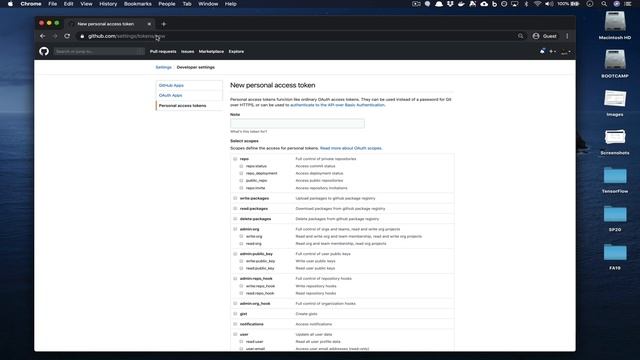Open the FA19 desktop folder
The height and width of the screenshot is (360, 640).
point(615,256)
